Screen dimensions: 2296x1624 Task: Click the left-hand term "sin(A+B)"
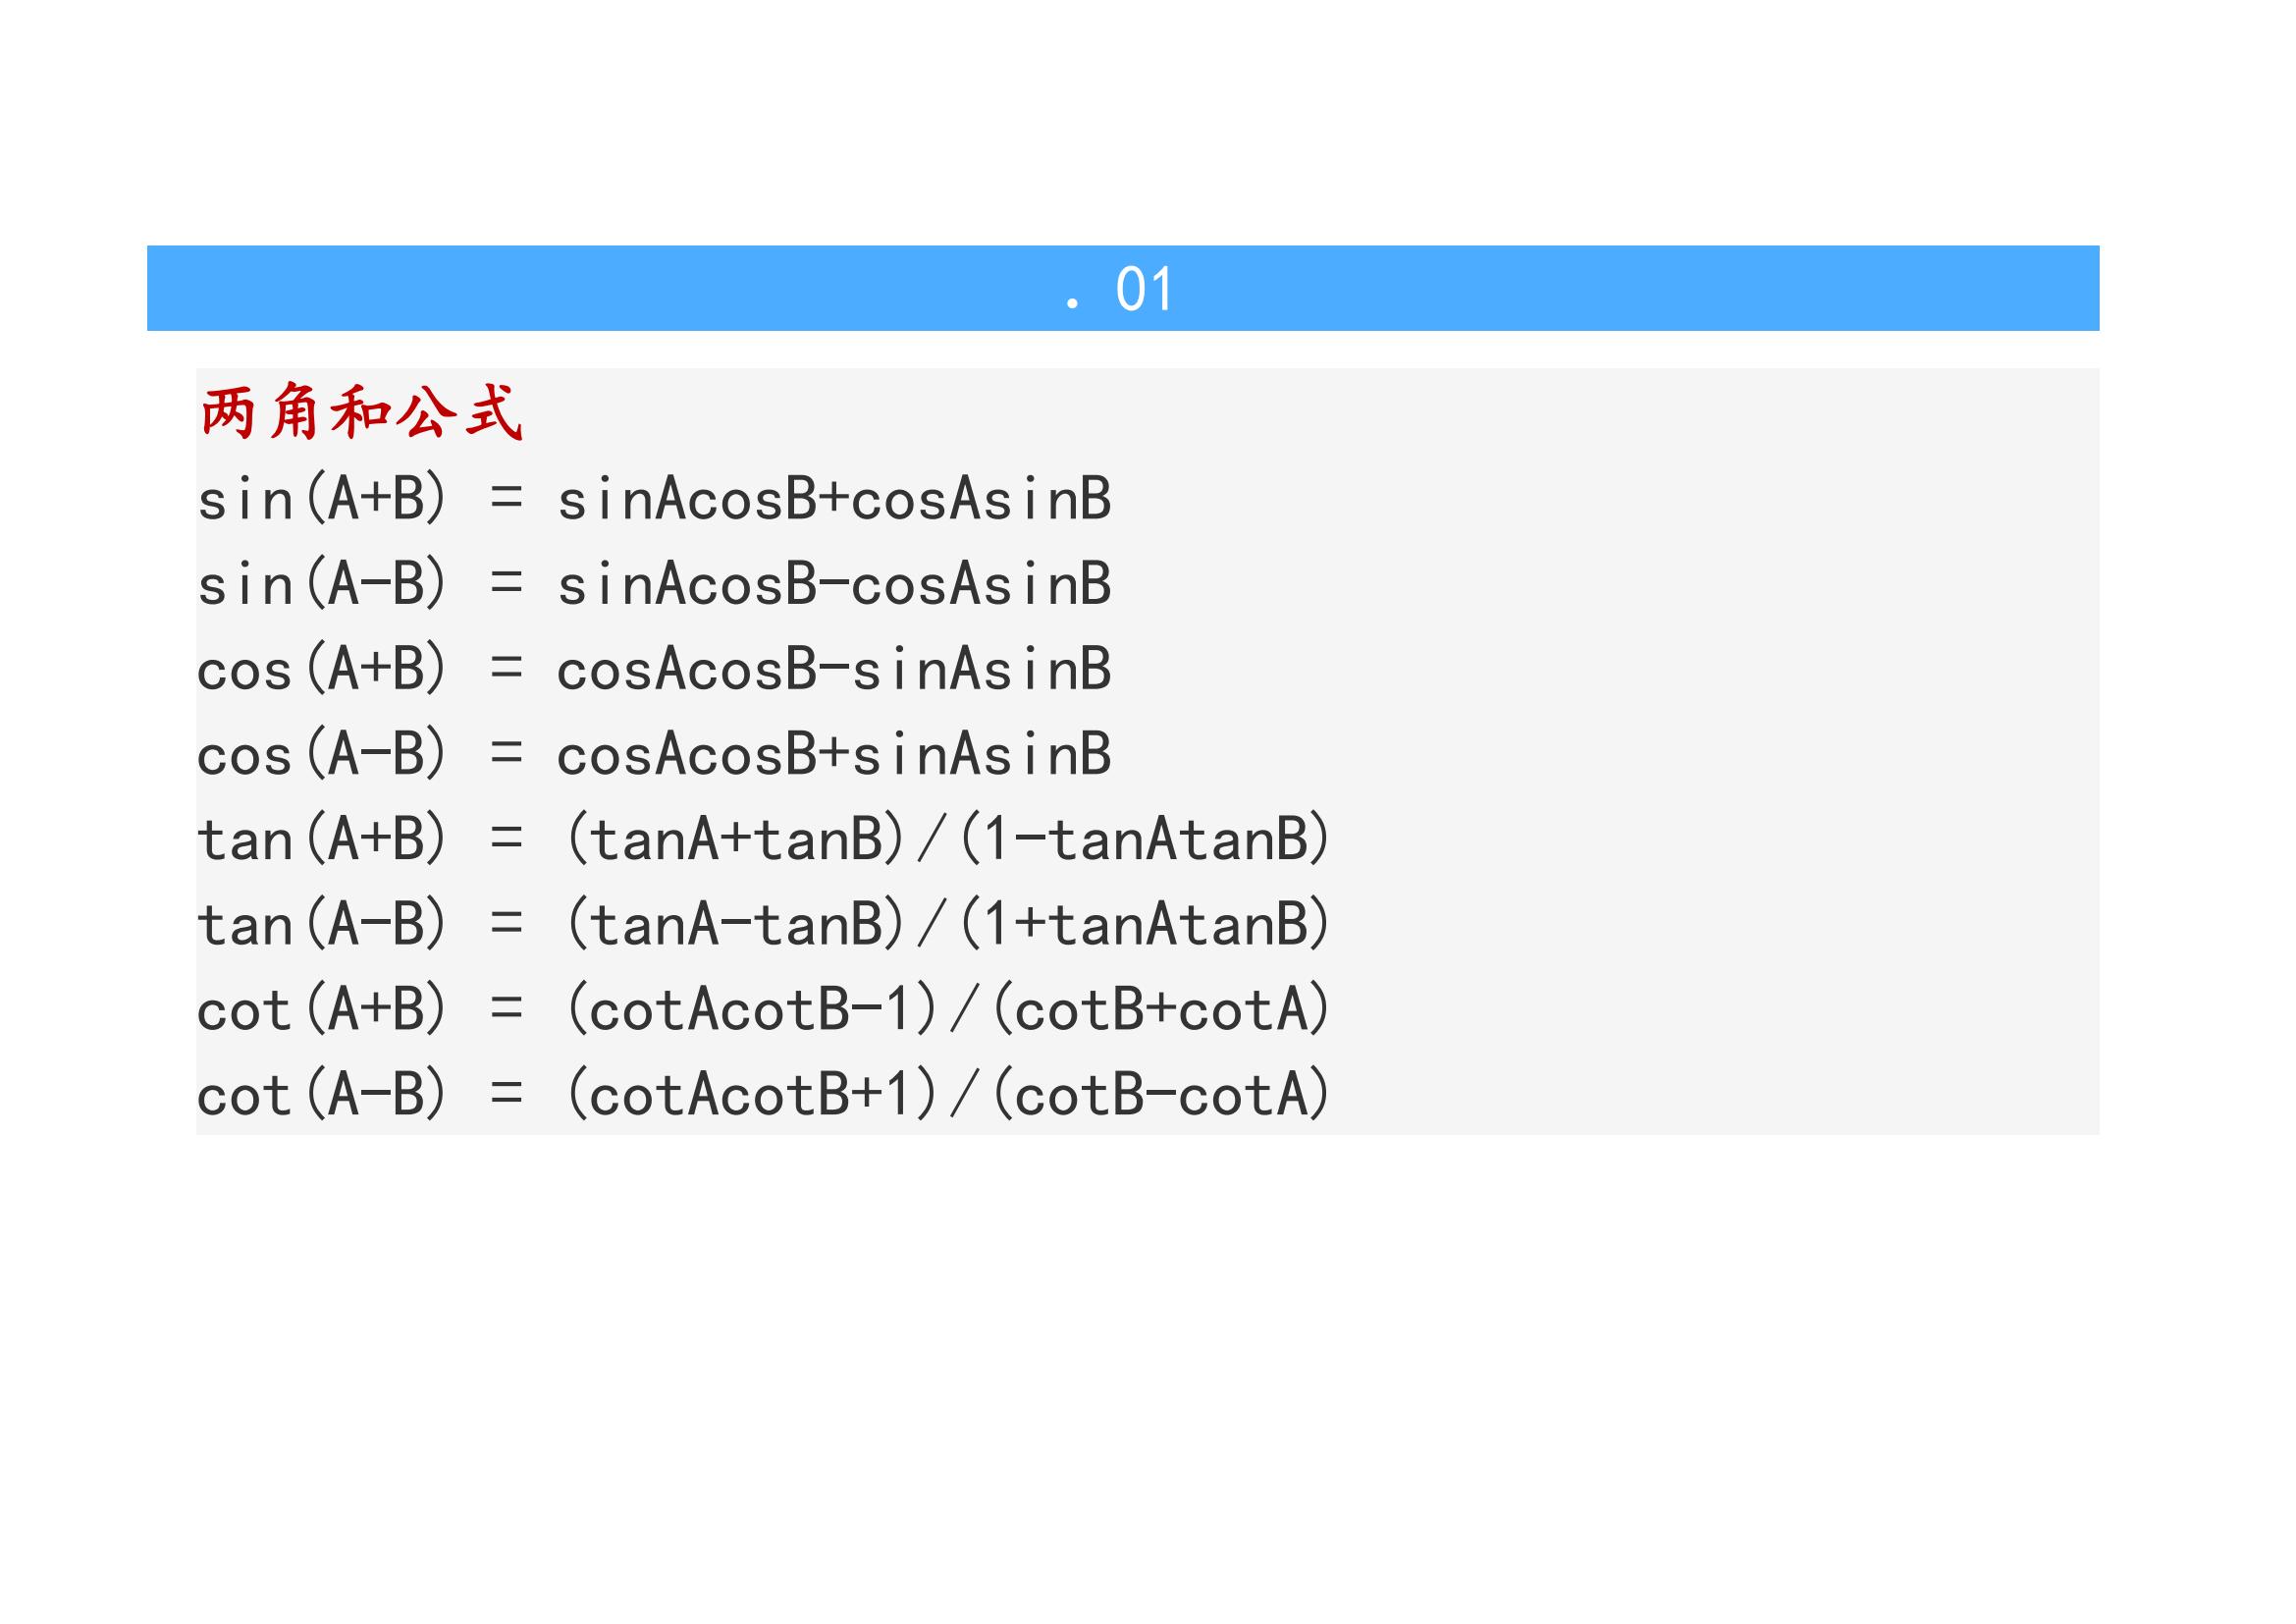click(x=321, y=499)
